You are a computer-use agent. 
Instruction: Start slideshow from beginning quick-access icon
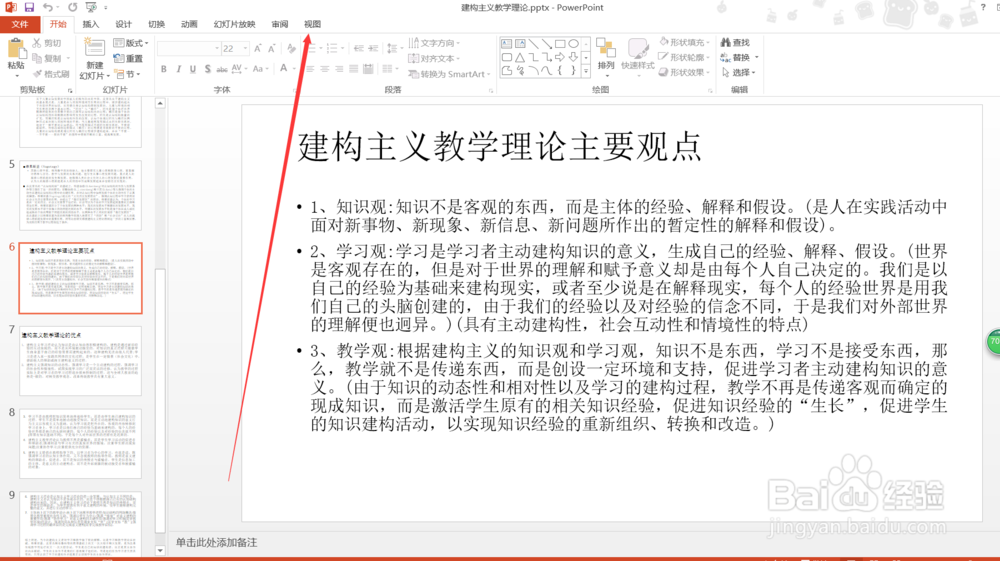coord(91,8)
